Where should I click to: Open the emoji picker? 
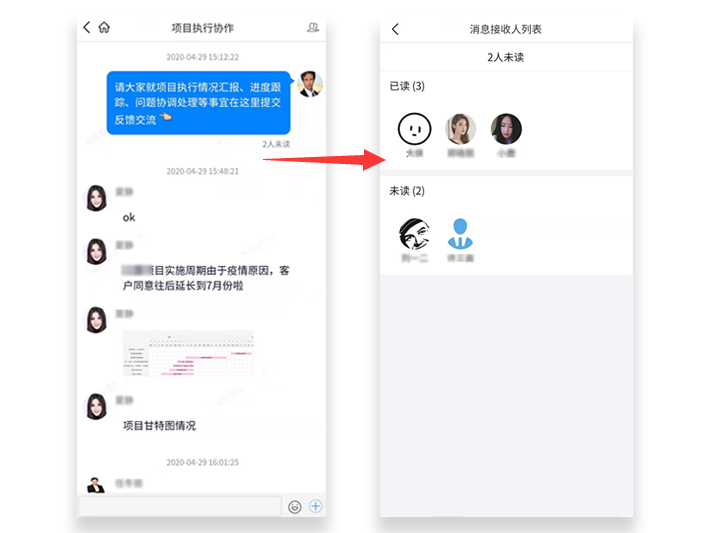click(x=295, y=507)
